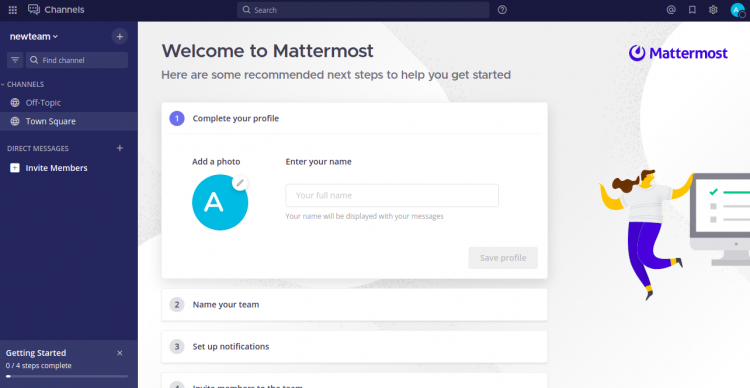Image resolution: width=750 pixels, height=388 pixels.
Task: Click the channel filter icon
Action: [x=15, y=60]
